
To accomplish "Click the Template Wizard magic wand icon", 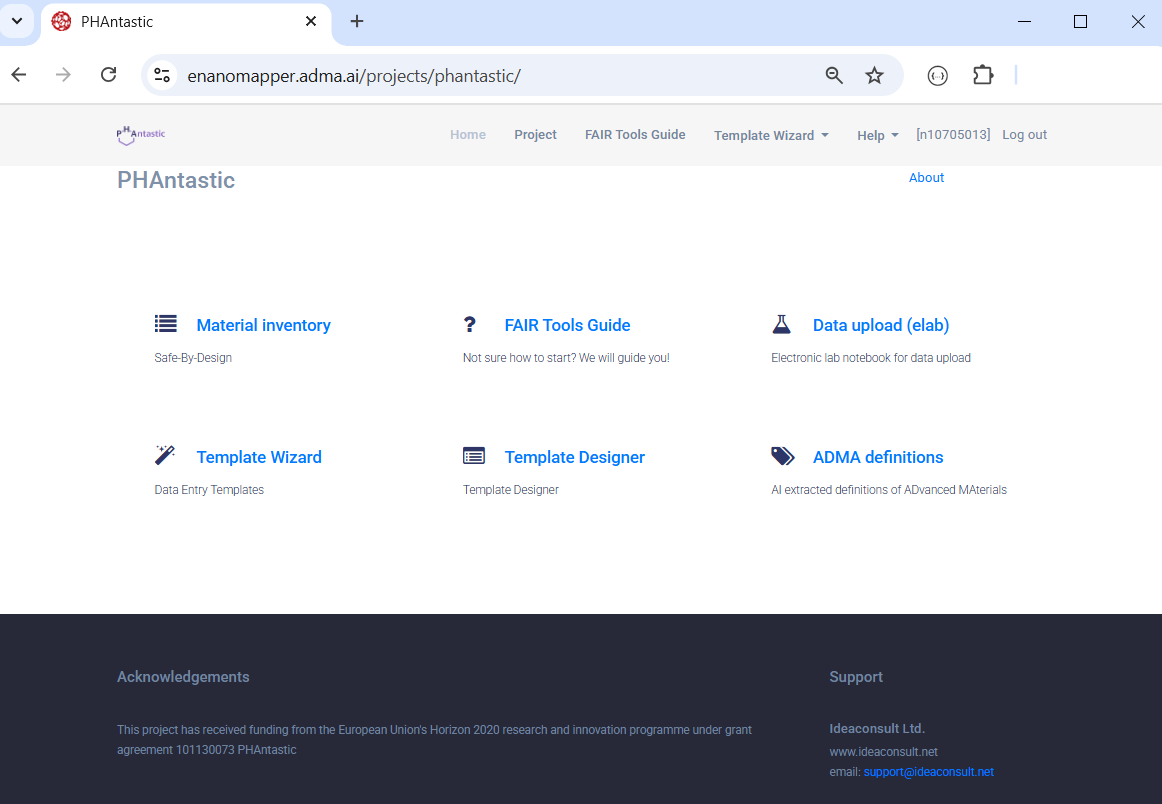I will click(165, 456).
